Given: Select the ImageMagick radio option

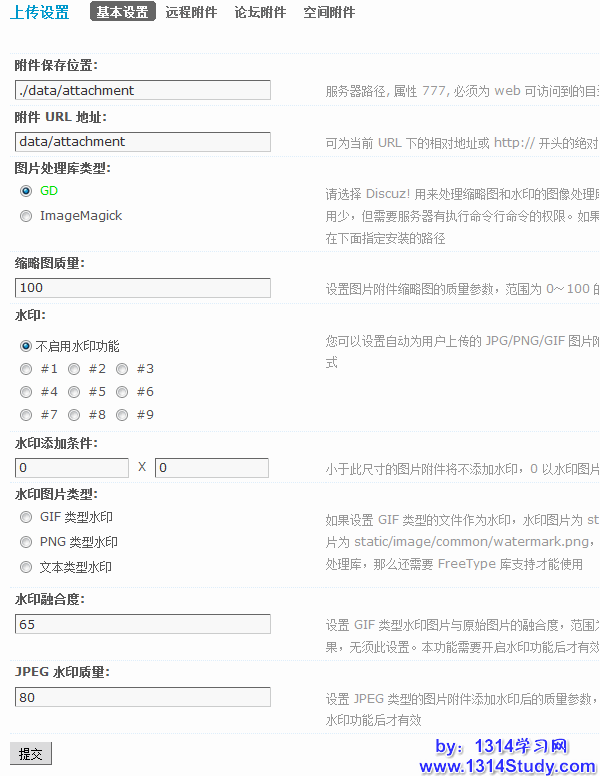Looking at the screenshot, I should pos(26,215).
